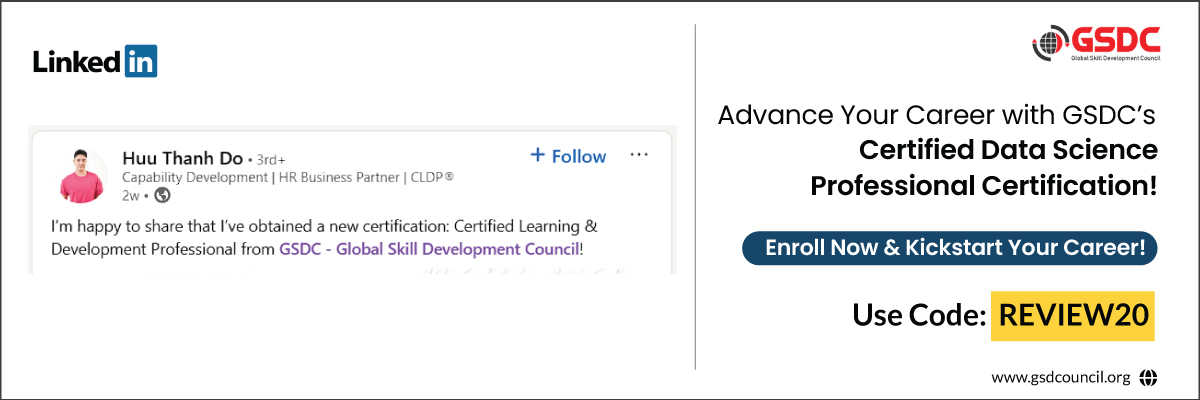1200x400 pixels.
Task: Visit the www.gsdcouncil.org website link
Action: click(1061, 377)
